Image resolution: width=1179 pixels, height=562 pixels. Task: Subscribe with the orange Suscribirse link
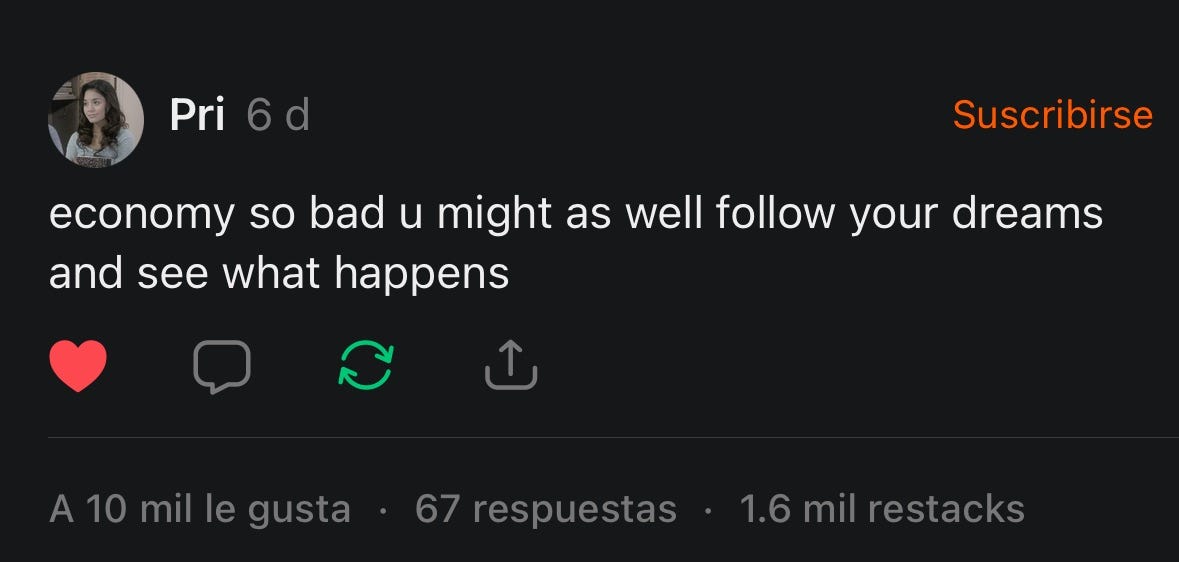click(x=1052, y=115)
